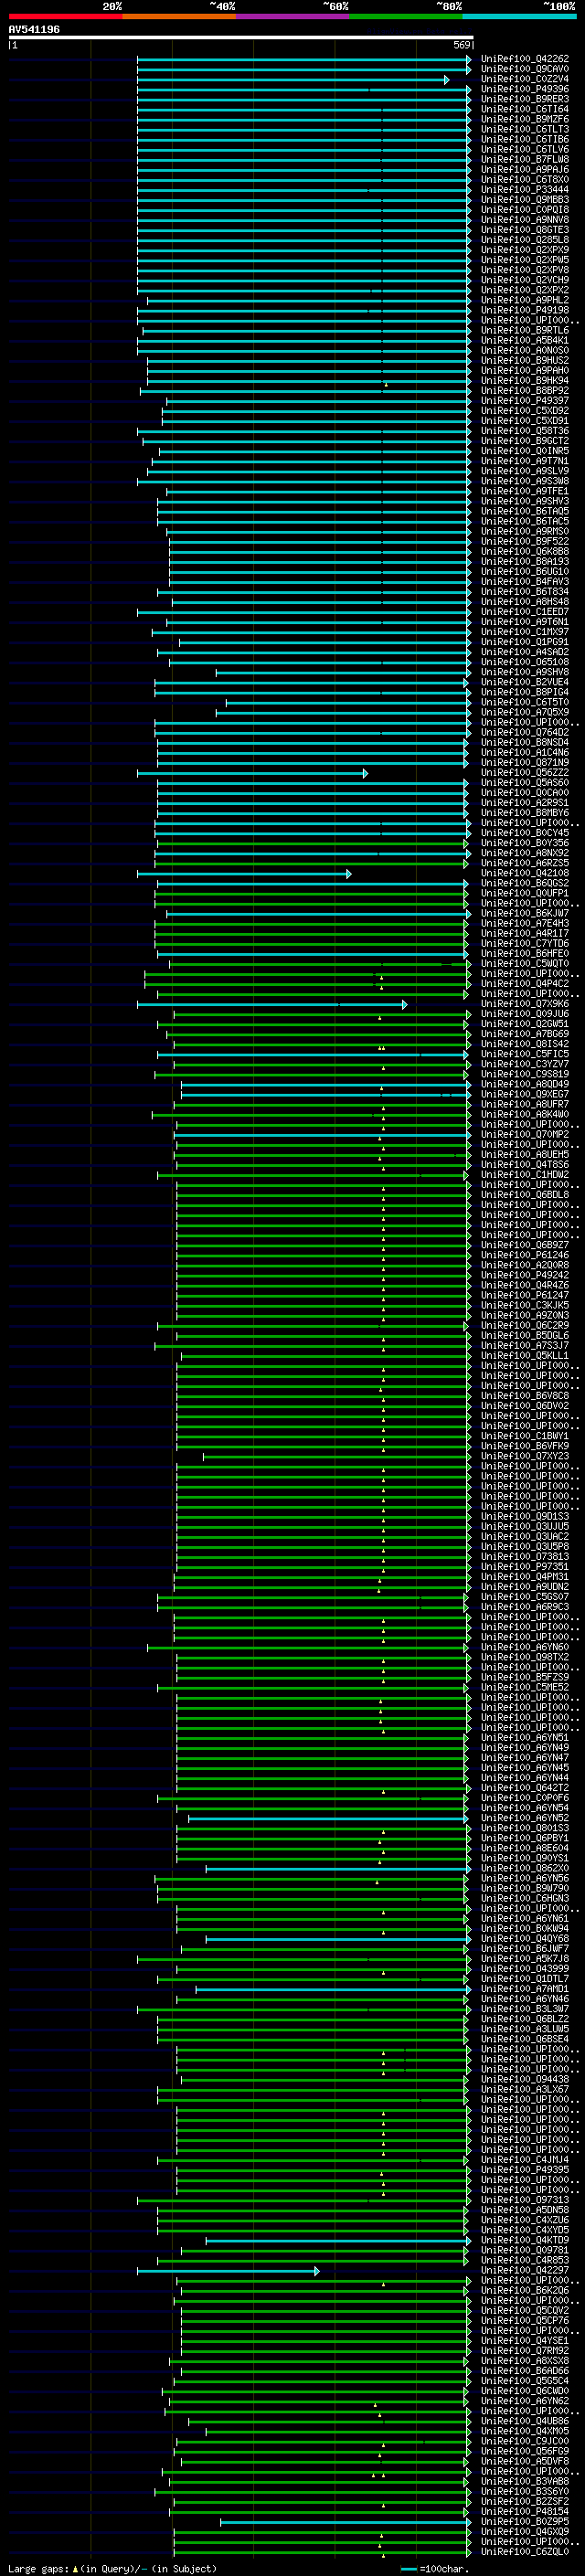Click label UniRef100_Q58T36
The width and height of the screenshot is (585, 2576).
click(x=524, y=431)
